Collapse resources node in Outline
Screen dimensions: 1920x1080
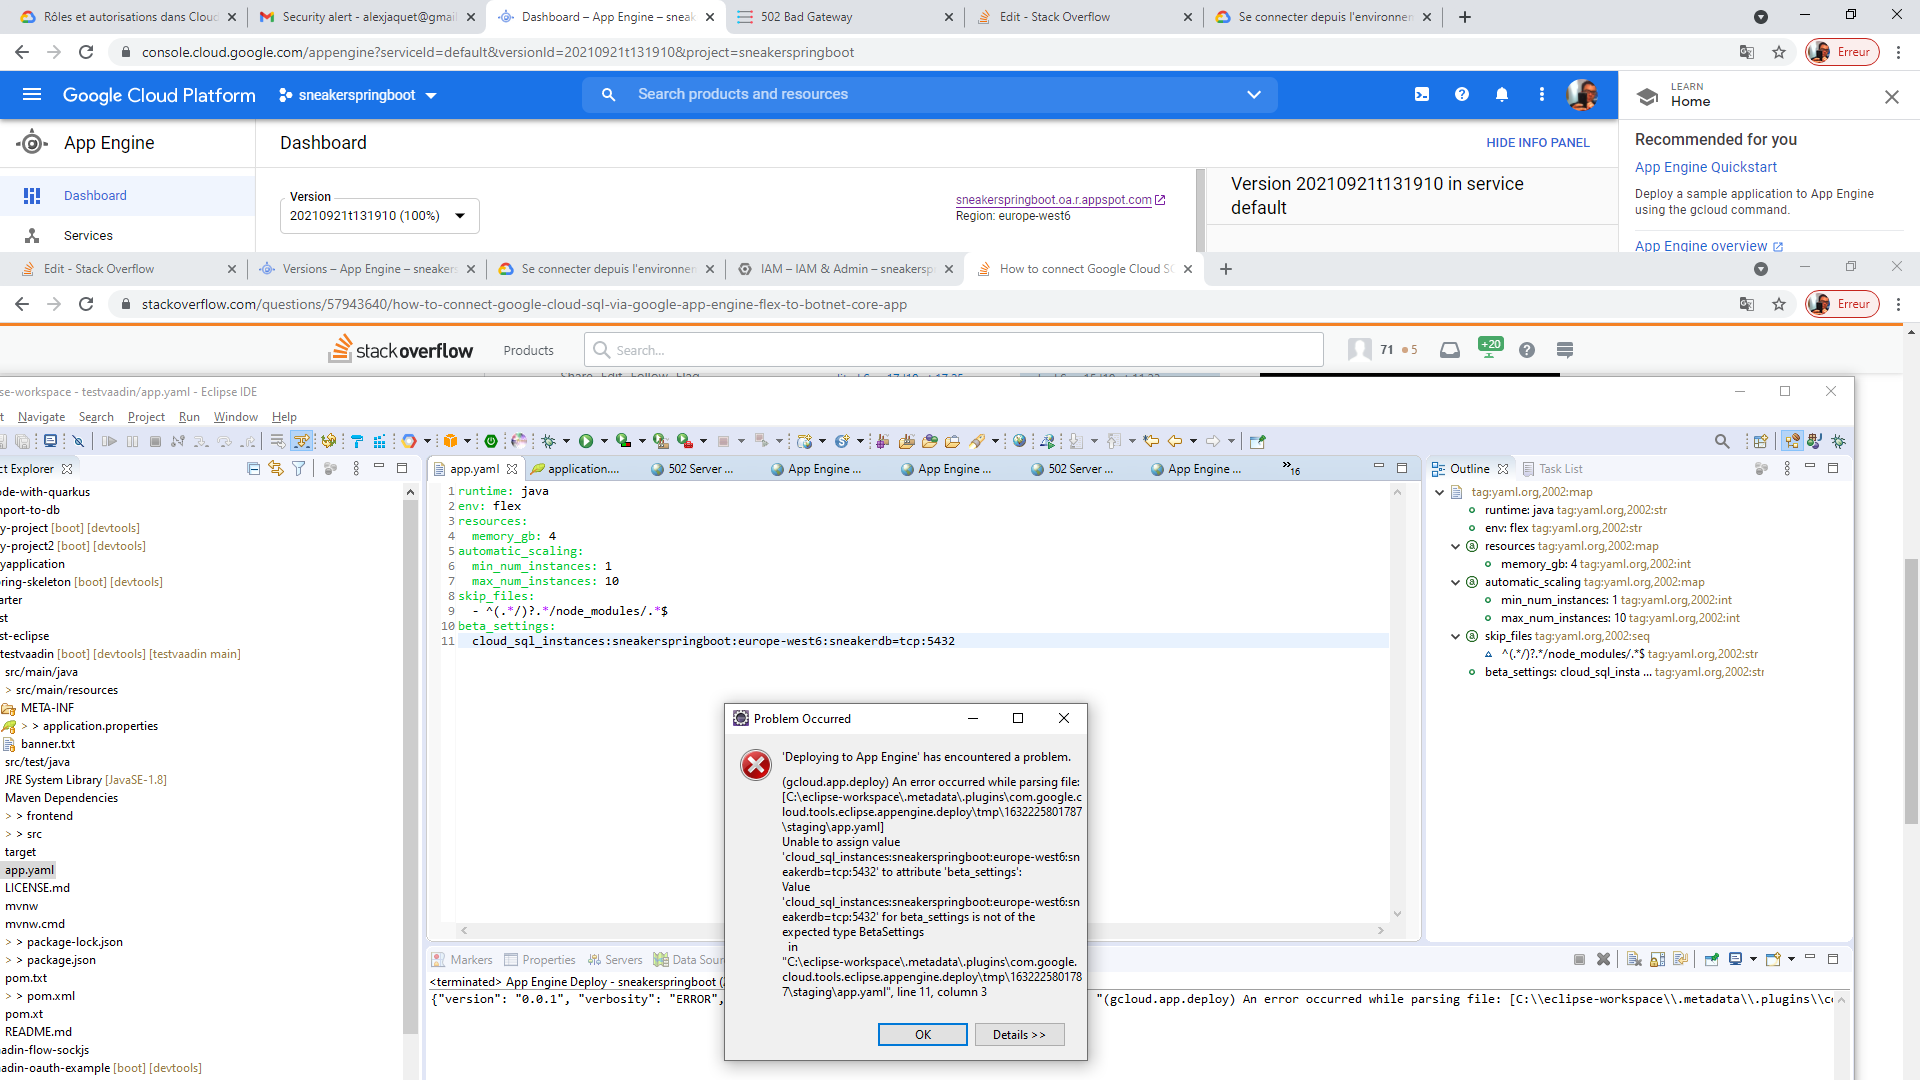[1456, 546]
